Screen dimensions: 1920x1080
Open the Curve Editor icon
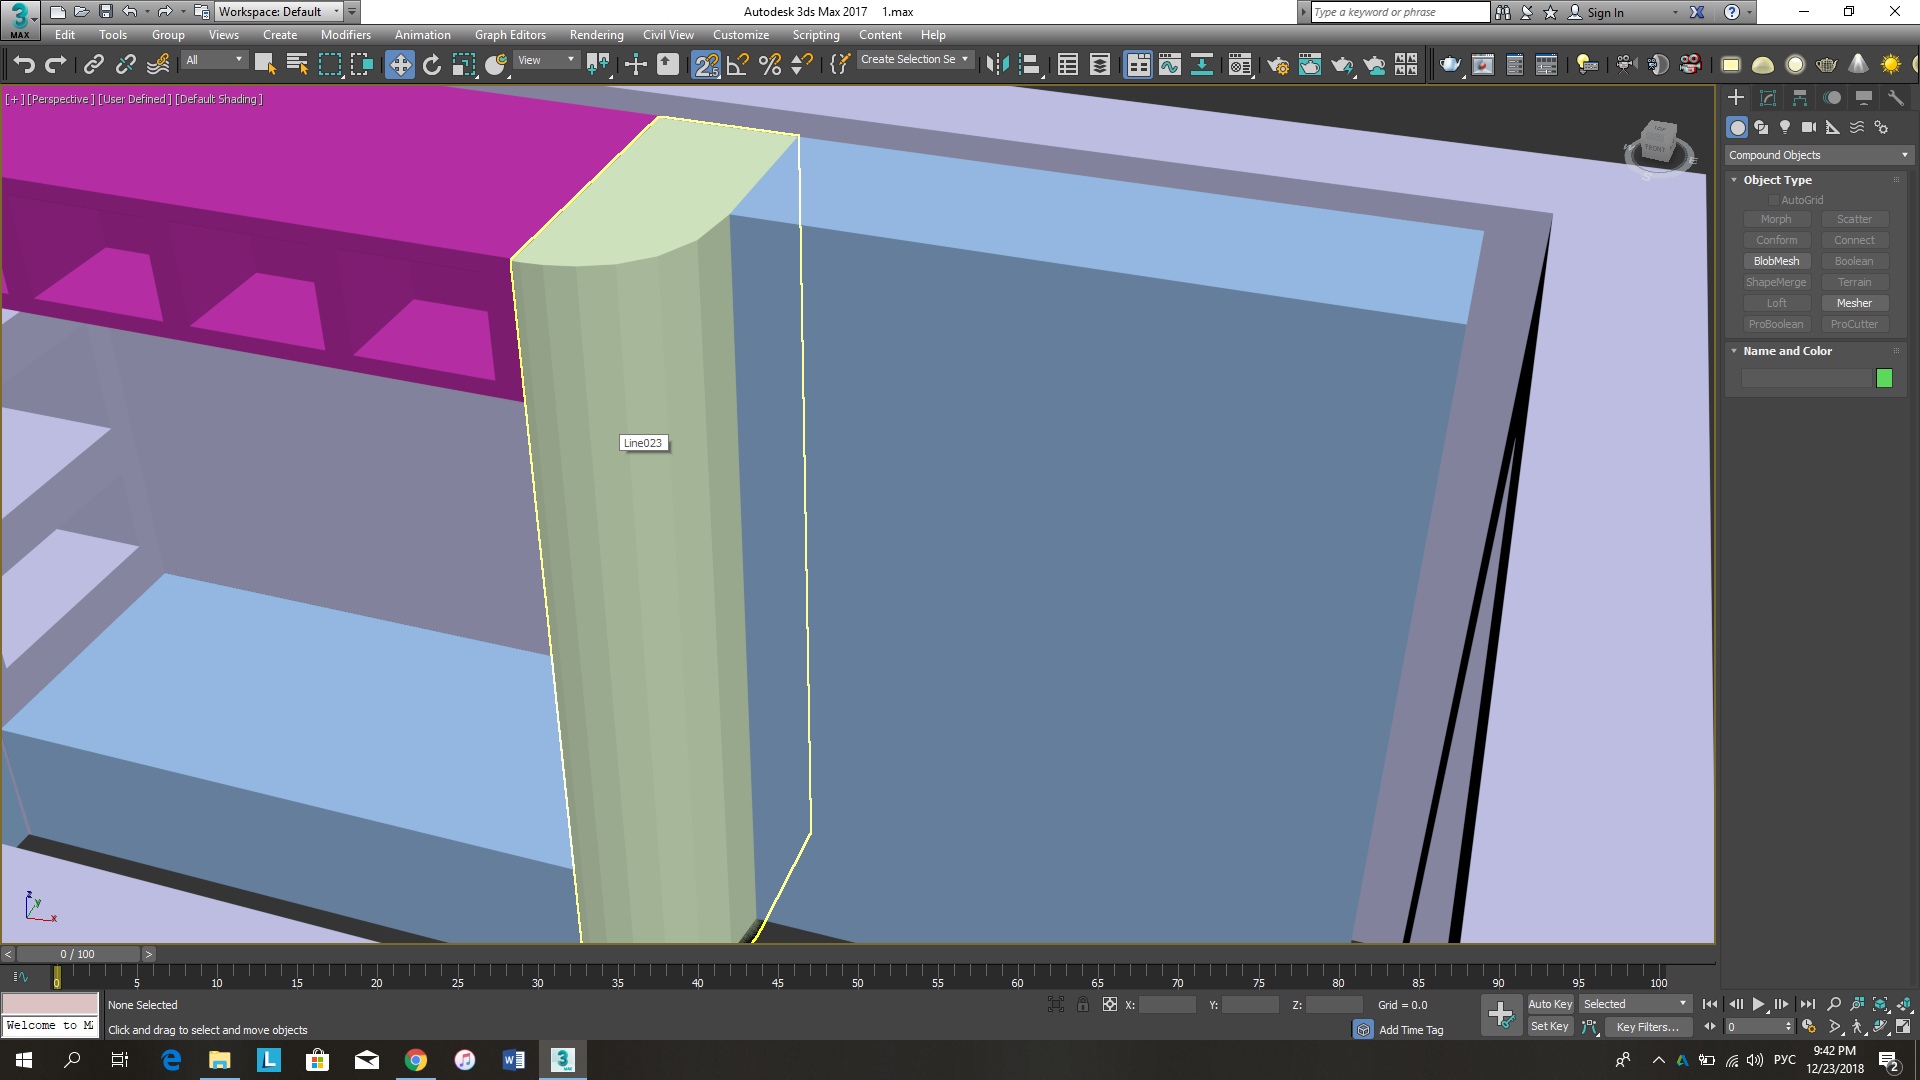point(1170,65)
